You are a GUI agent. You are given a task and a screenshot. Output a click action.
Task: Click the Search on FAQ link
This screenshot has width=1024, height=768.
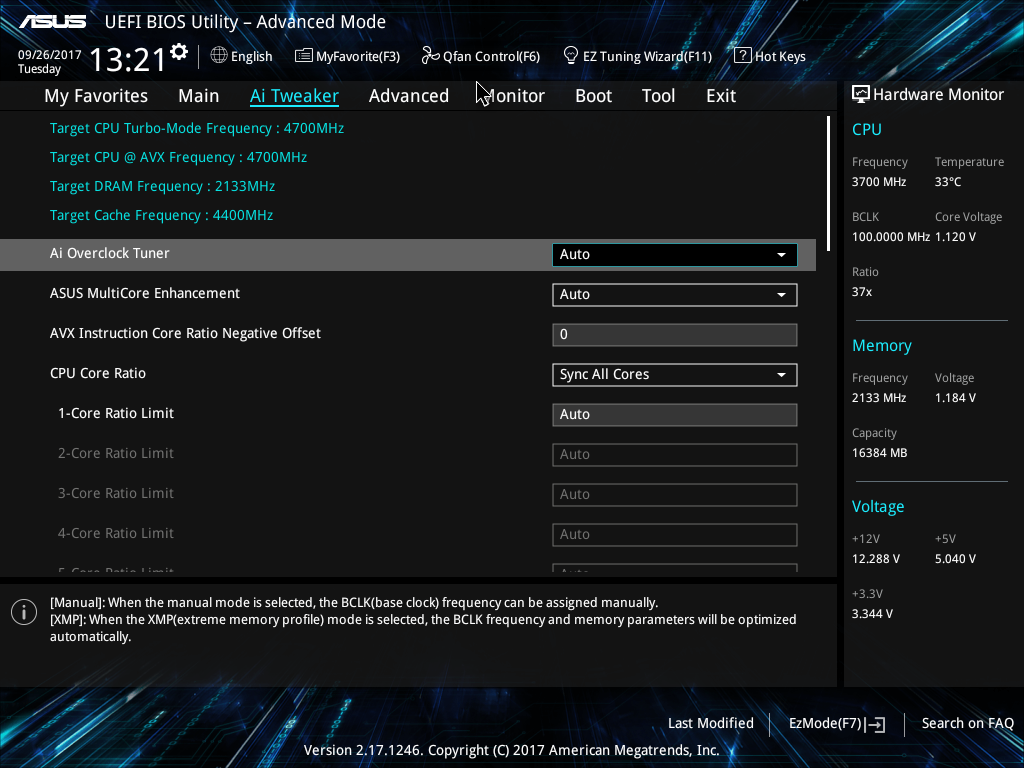[967, 723]
